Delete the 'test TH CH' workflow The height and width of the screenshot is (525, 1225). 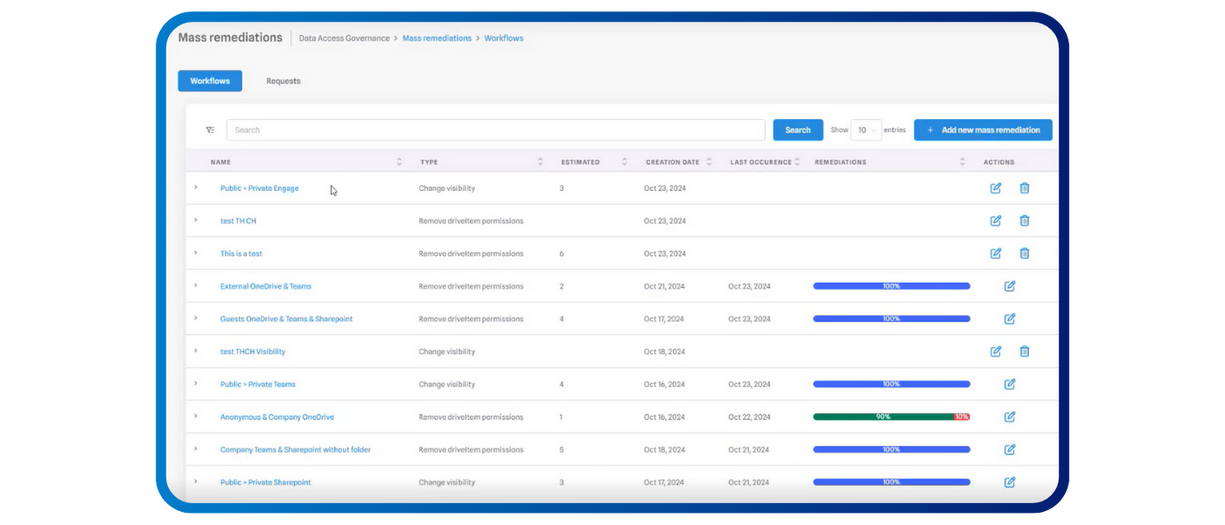(1024, 221)
